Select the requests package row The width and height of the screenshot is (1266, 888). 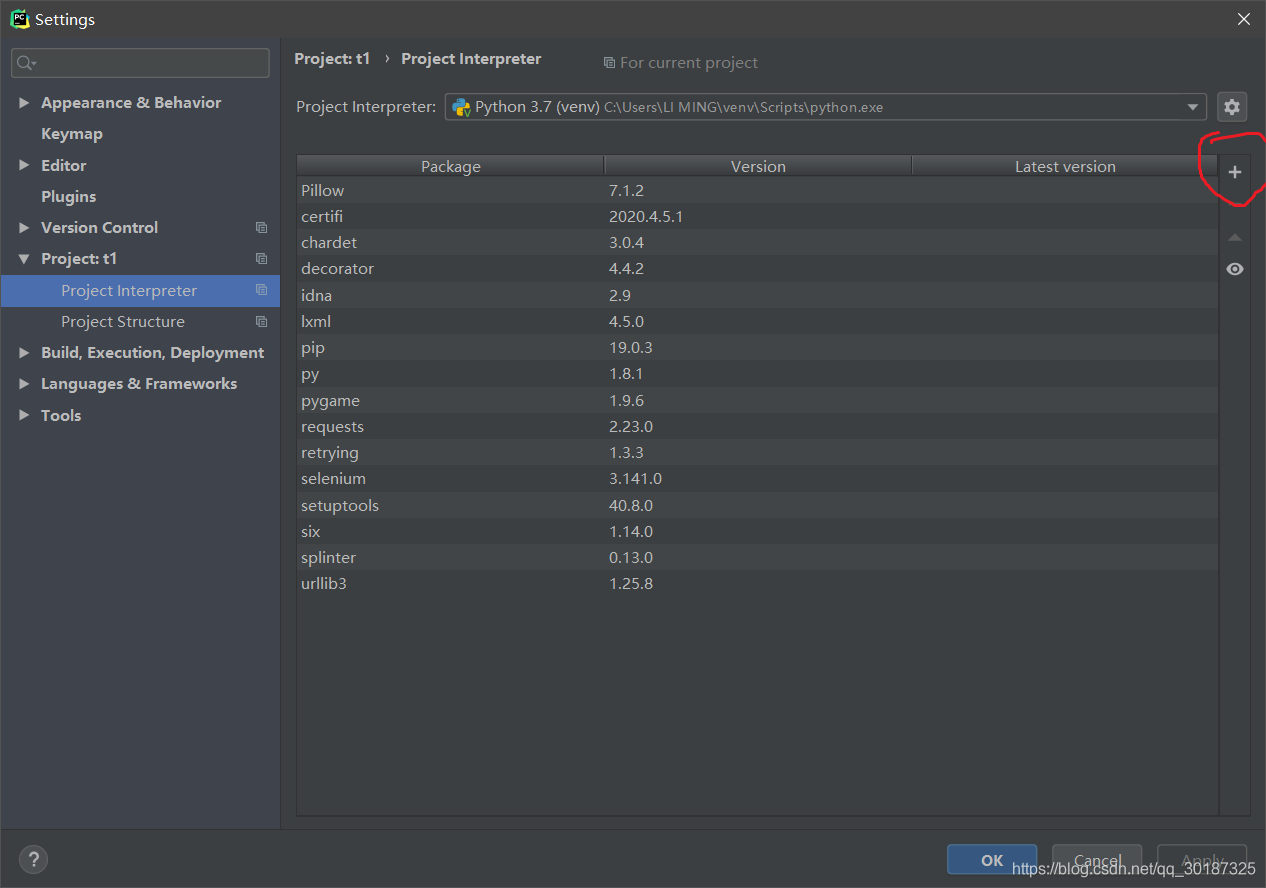tap(757, 426)
